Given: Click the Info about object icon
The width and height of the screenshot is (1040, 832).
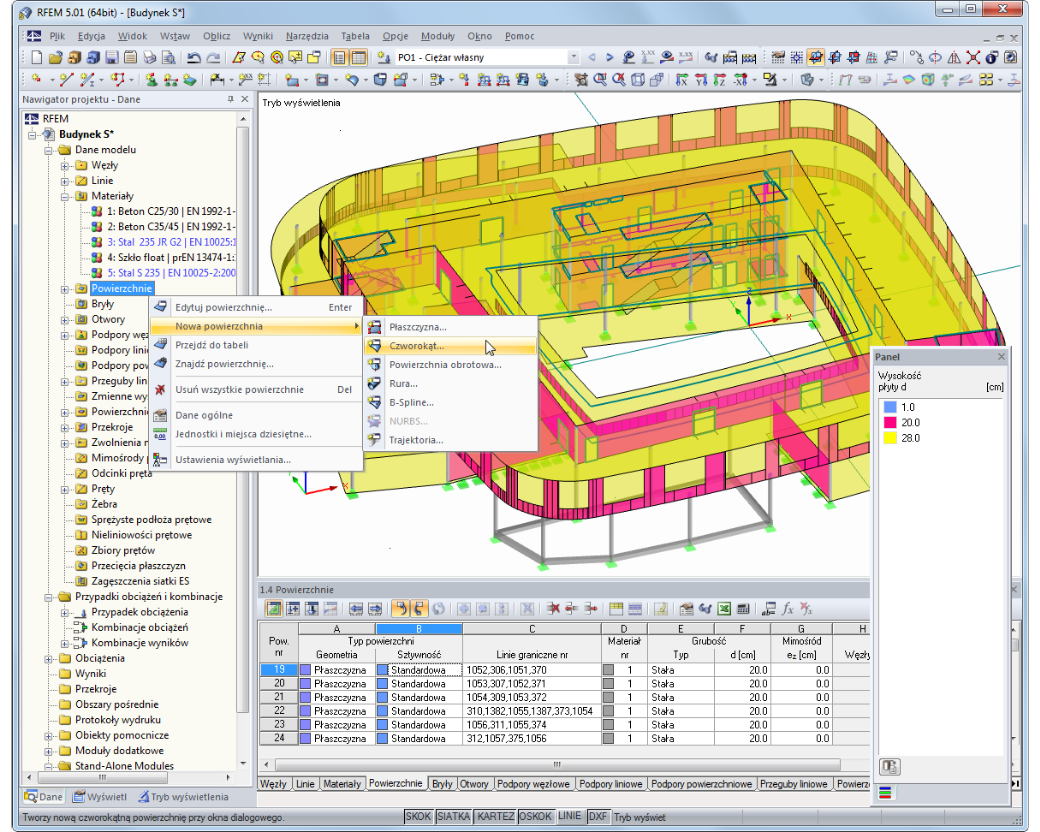Looking at the screenshot, I should [992, 58].
